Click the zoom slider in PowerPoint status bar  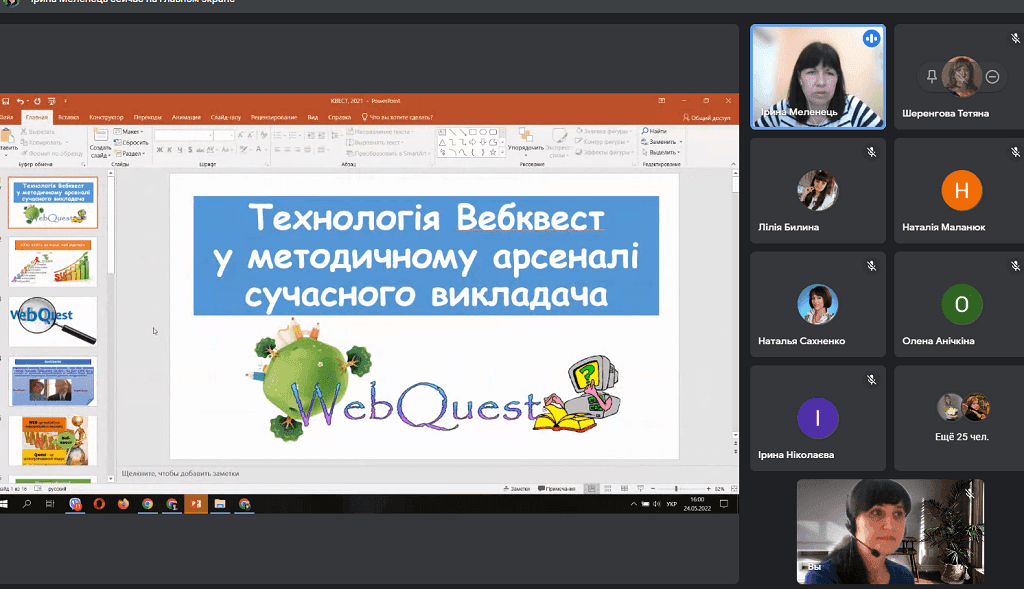point(677,488)
